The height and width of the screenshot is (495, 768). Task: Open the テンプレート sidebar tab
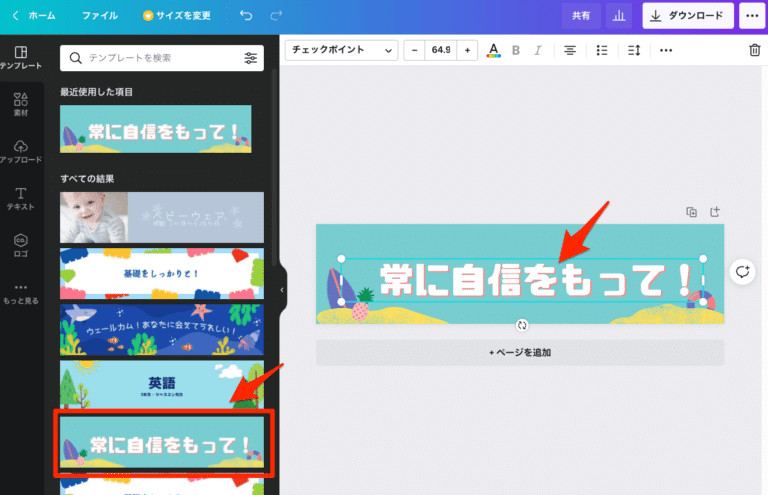tap(21, 57)
